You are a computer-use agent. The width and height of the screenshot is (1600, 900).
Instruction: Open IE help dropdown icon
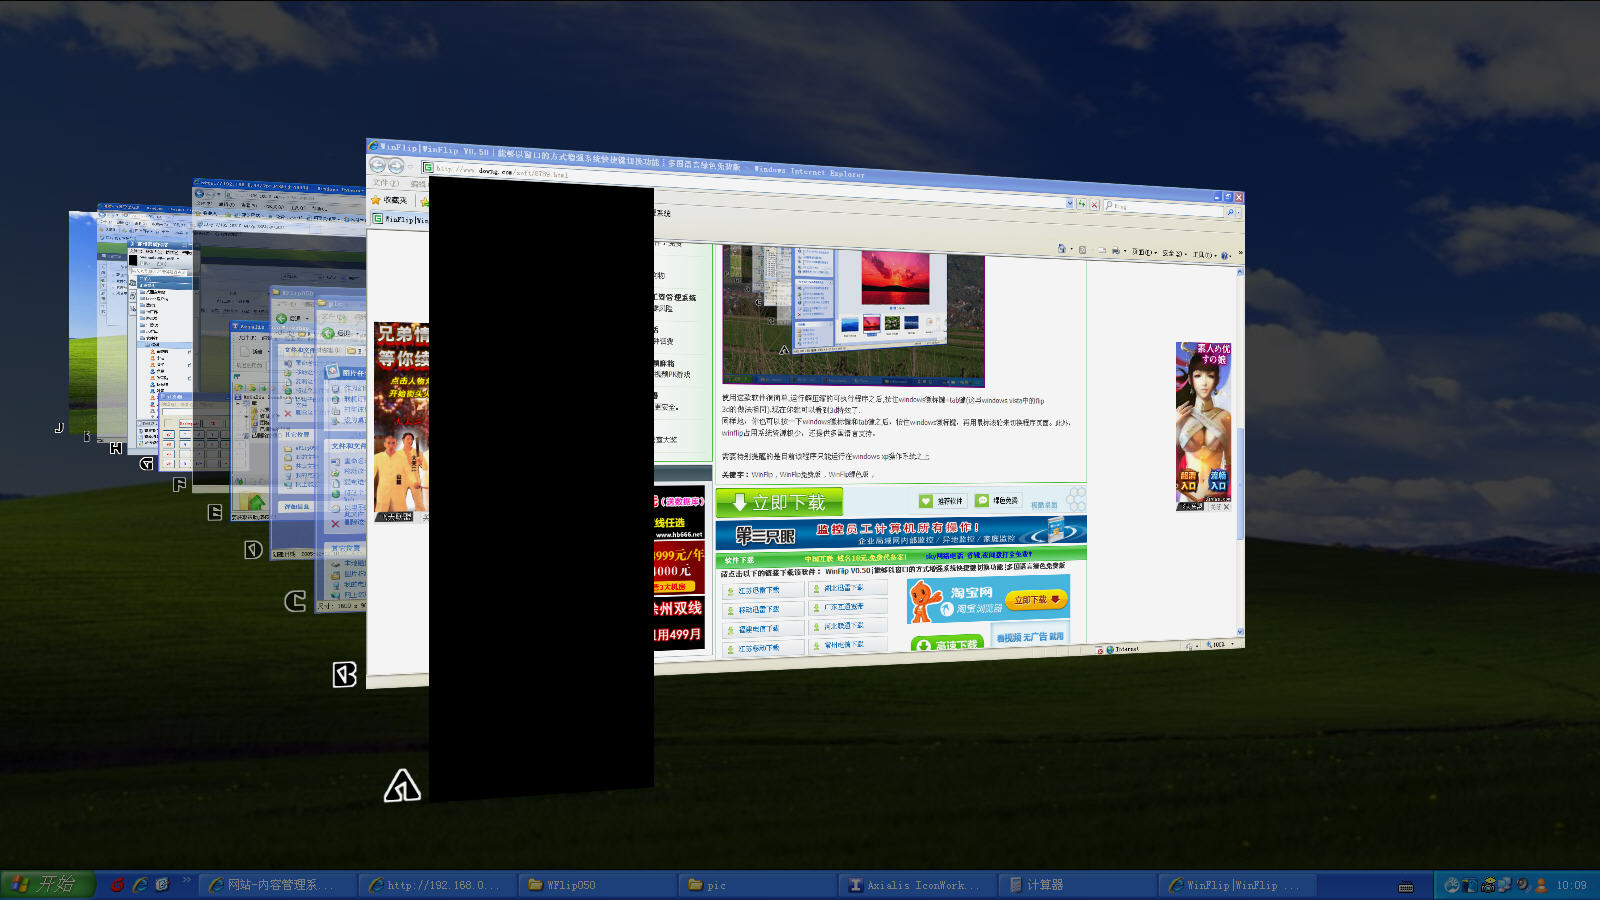pyautogui.click(x=1226, y=255)
